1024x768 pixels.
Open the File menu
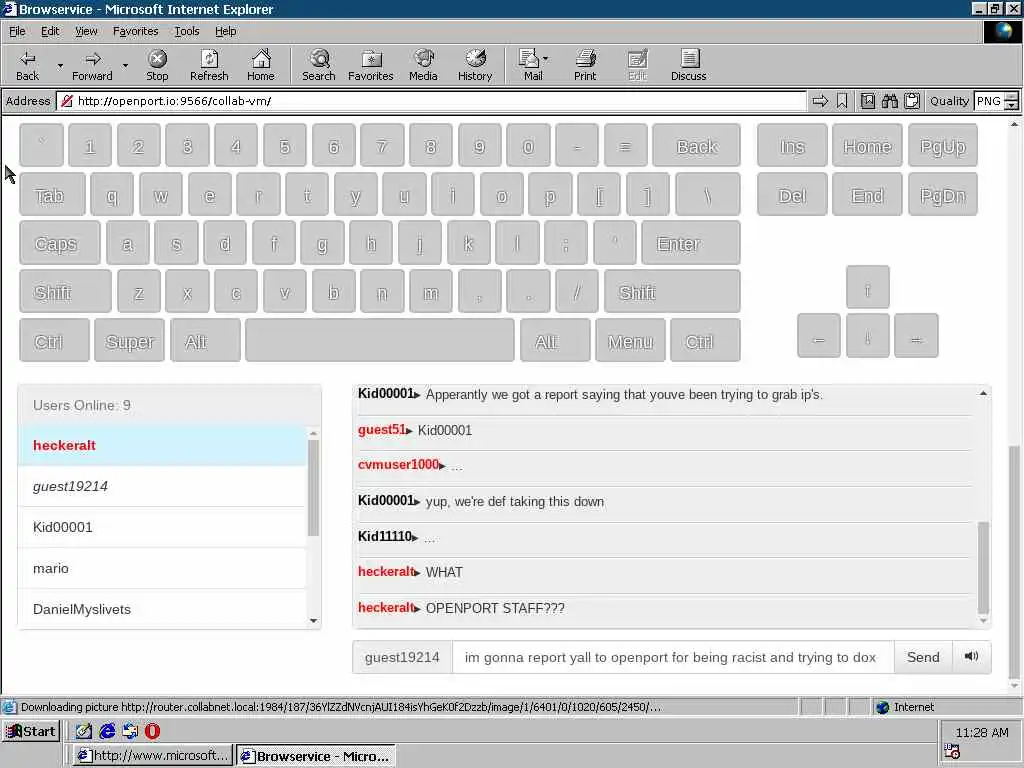[17, 31]
